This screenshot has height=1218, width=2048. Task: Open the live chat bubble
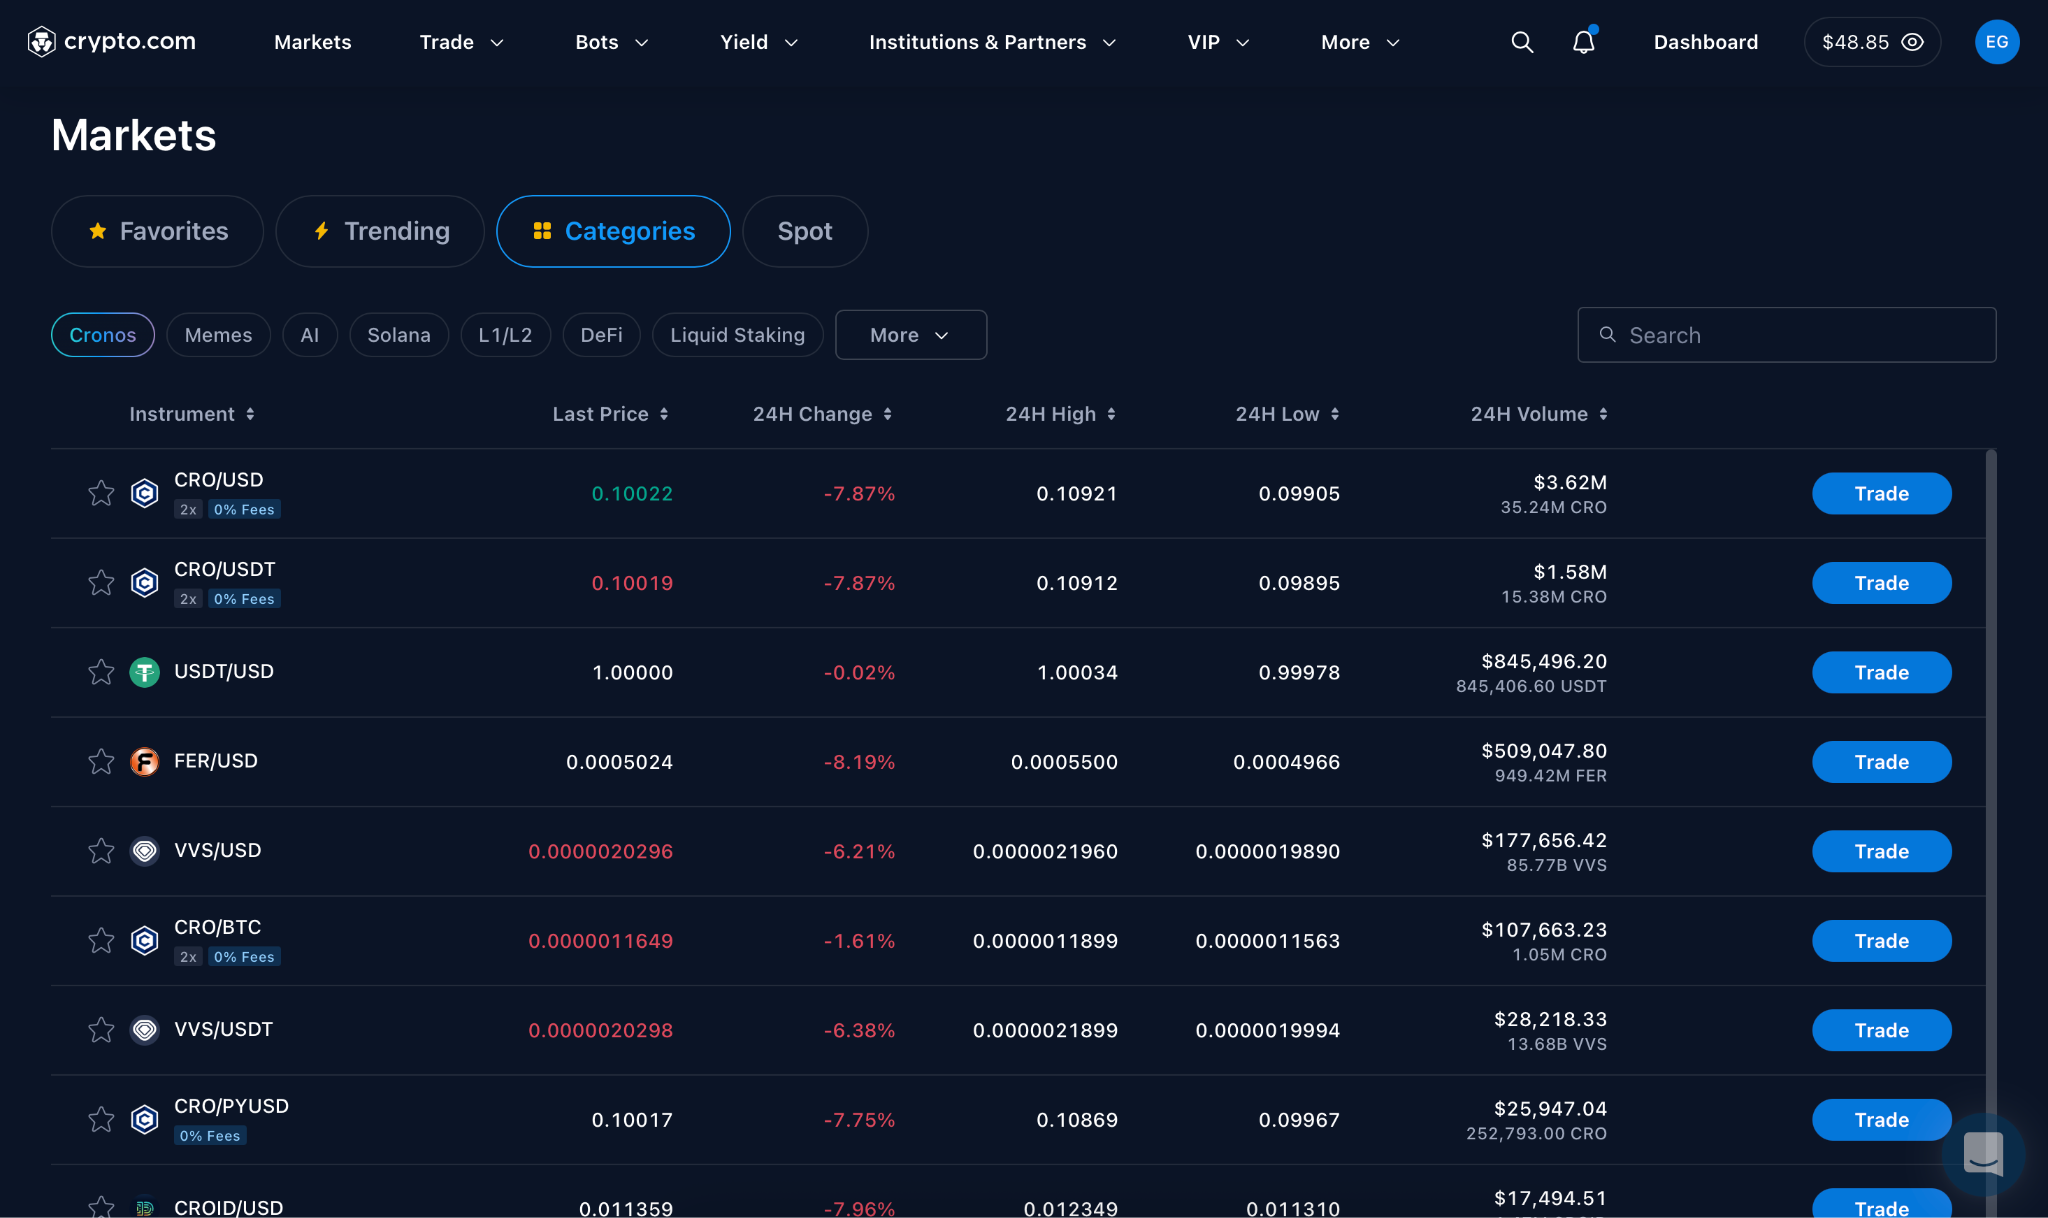[1983, 1155]
